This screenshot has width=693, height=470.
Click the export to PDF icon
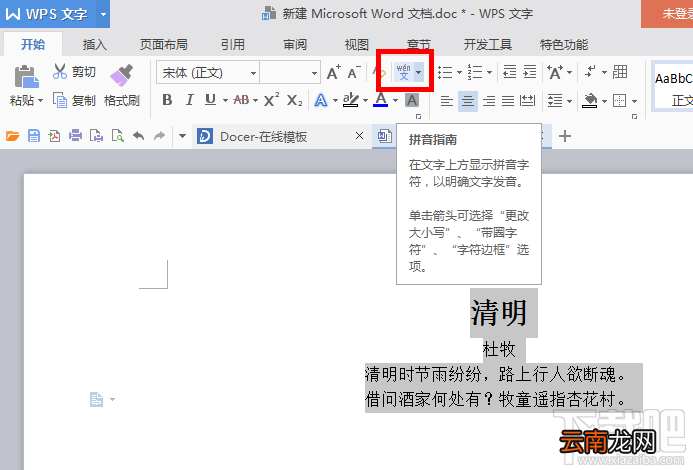(x=54, y=136)
